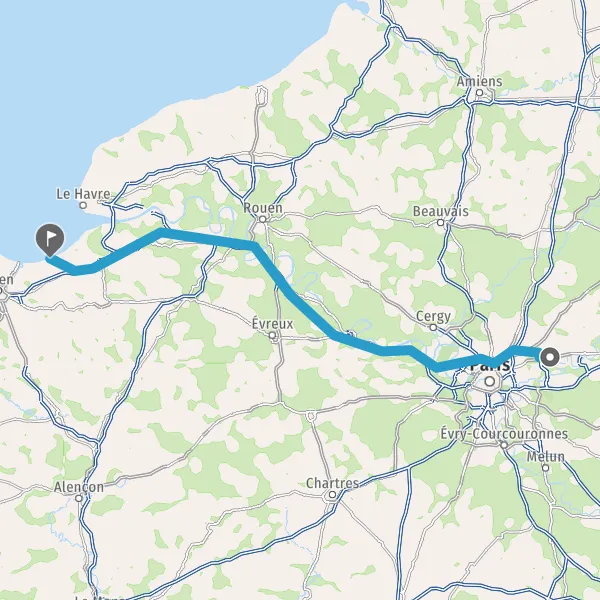Click the route start circle marker
The height and width of the screenshot is (600, 600).
pyautogui.click(x=550, y=357)
